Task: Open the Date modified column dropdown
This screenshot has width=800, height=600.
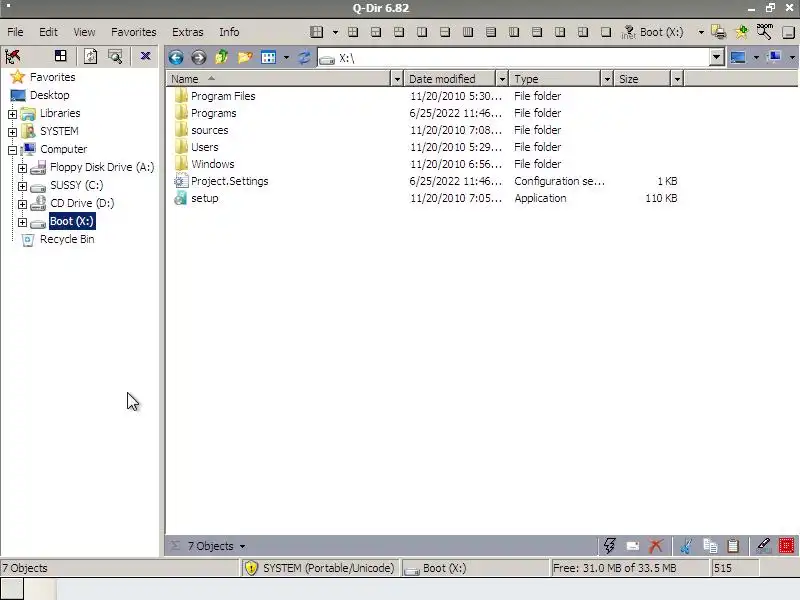Action: (x=502, y=79)
